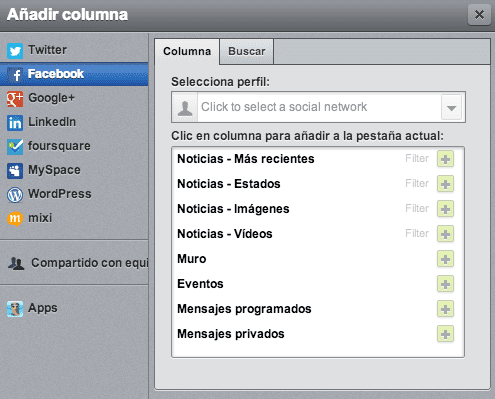
Task: Click the 'Eventos' column label
Action: (x=200, y=284)
